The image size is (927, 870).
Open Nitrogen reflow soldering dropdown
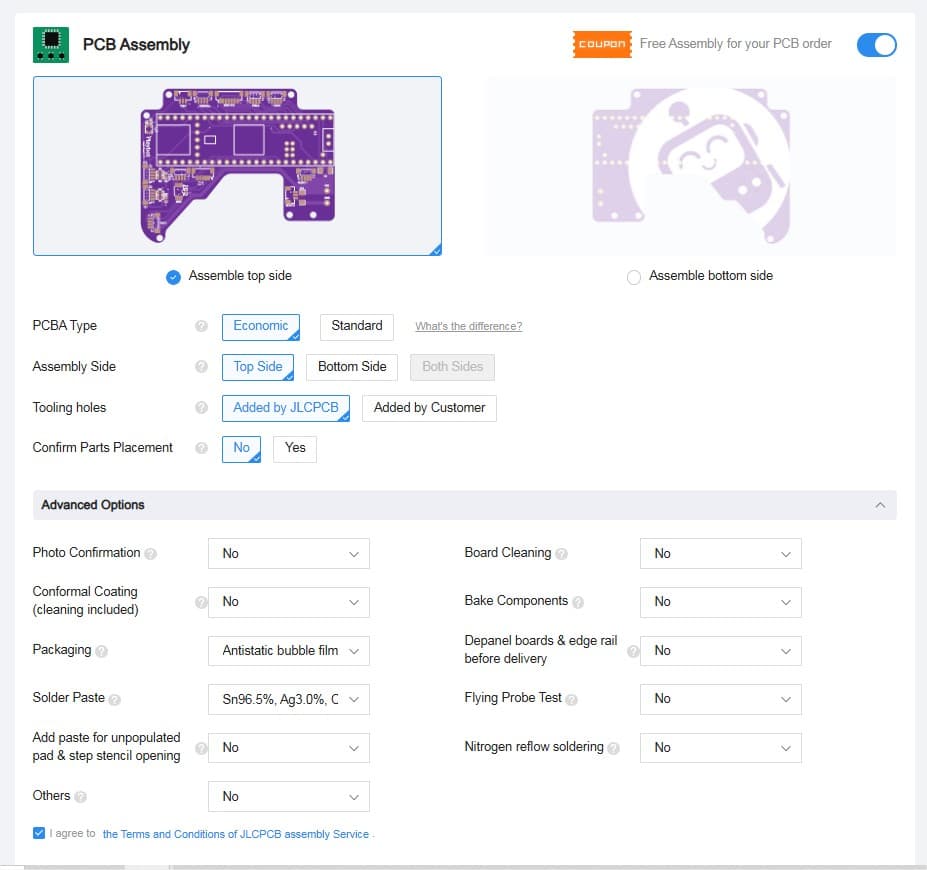(x=721, y=748)
